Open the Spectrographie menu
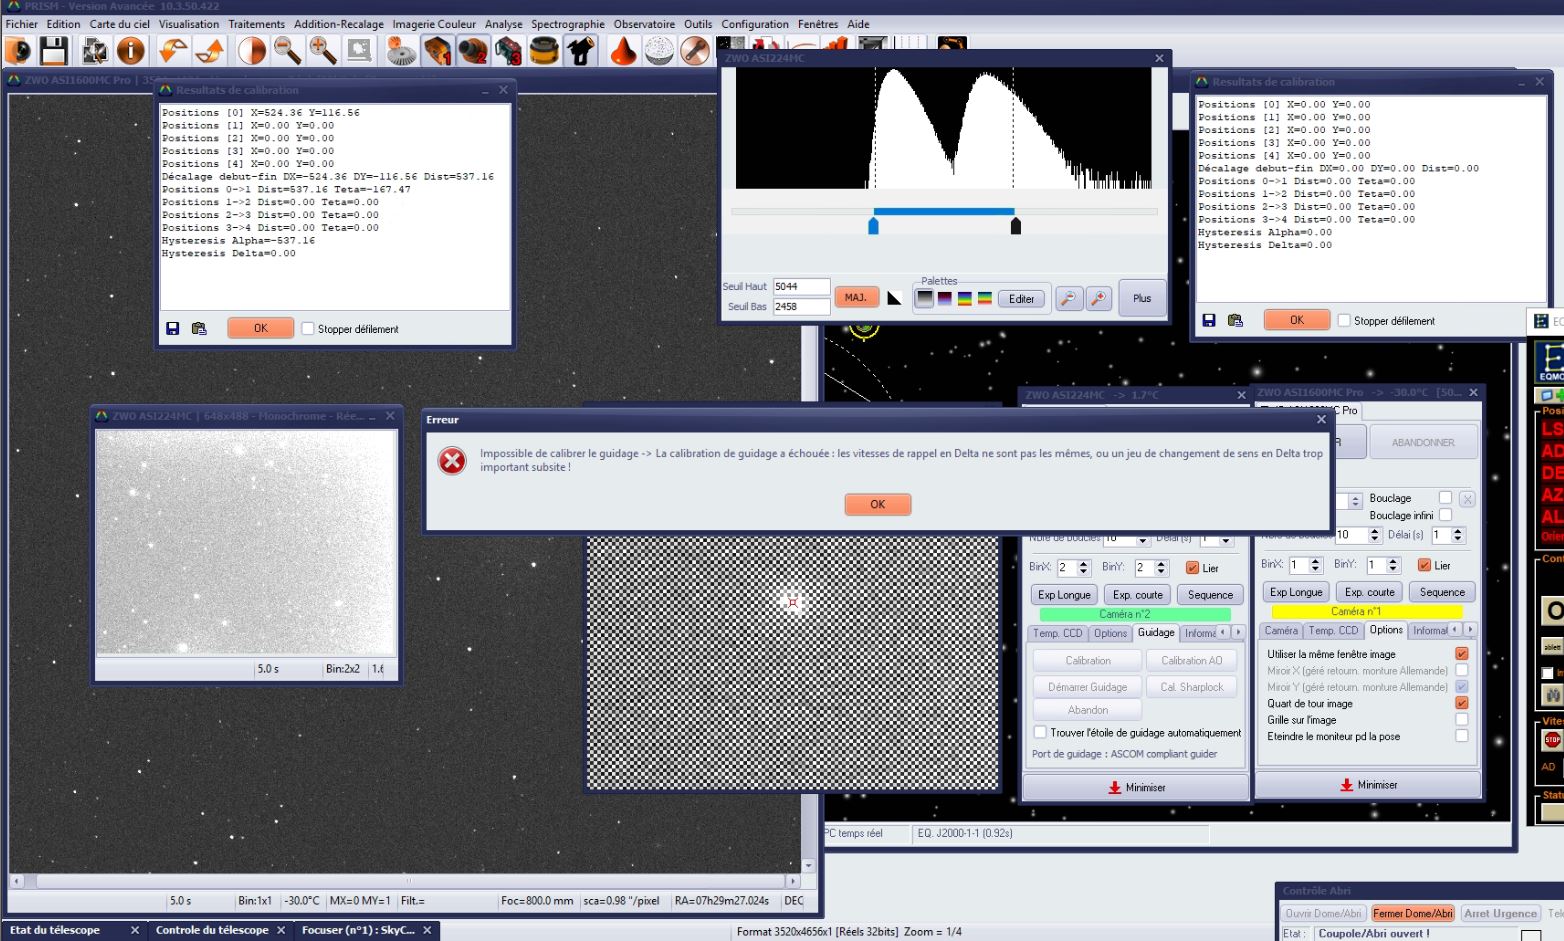This screenshot has width=1564, height=941. tap(567, 24)
